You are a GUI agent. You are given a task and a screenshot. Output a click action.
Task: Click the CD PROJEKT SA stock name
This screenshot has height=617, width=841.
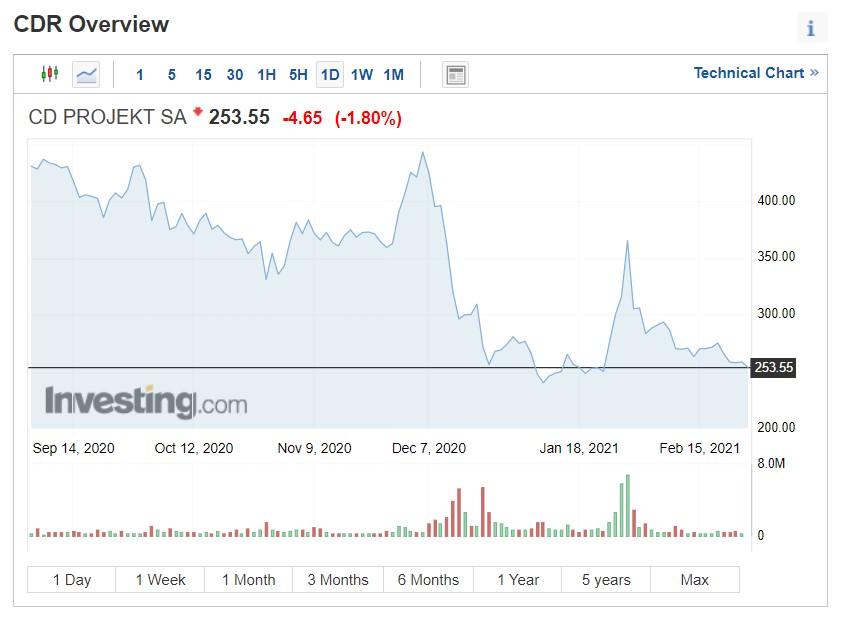tap(107, 117)
